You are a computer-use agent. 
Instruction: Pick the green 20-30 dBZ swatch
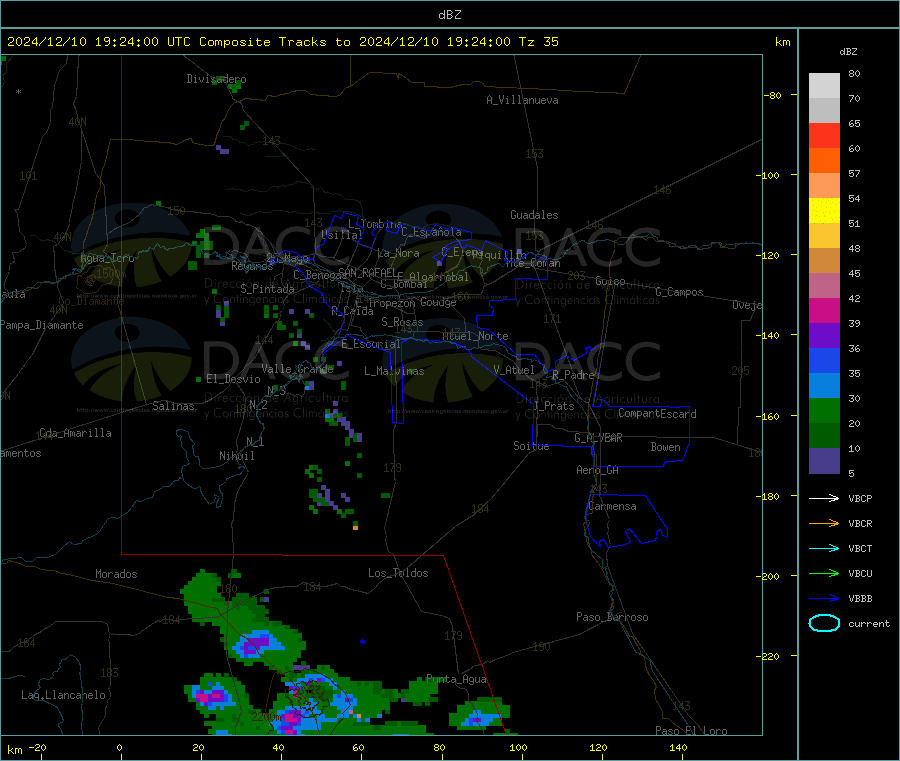(x=824, y=410)
